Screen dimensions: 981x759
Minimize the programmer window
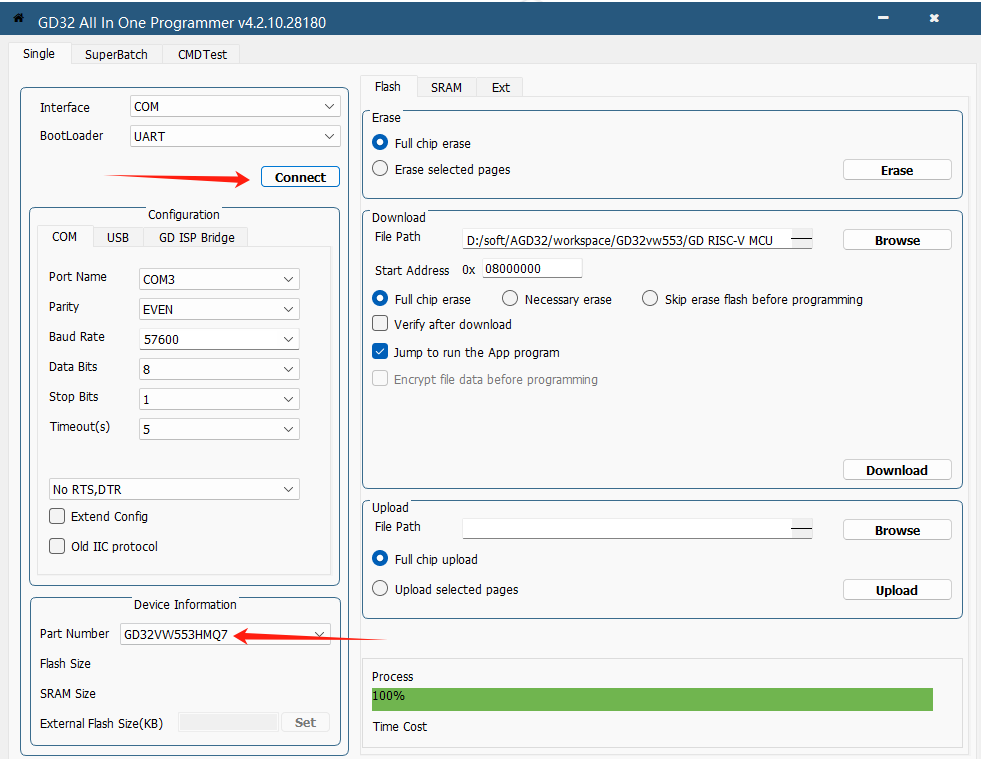click(882, 18)
